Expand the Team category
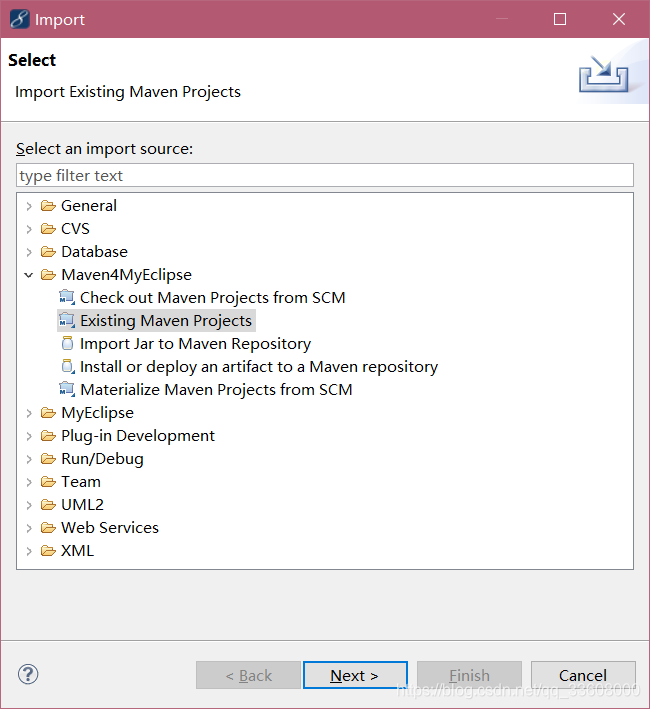The width and height of the screenshot is (650, 709). 29,482
